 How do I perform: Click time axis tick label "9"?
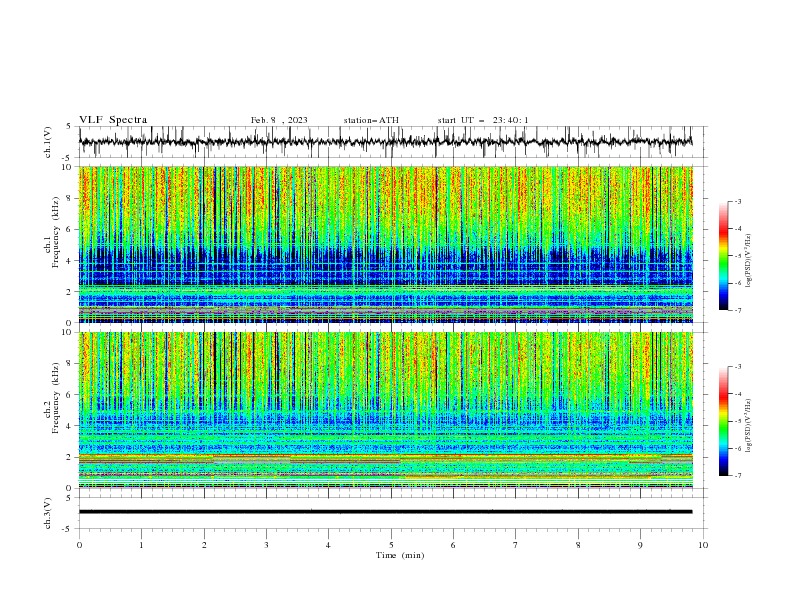pos(640,545)
